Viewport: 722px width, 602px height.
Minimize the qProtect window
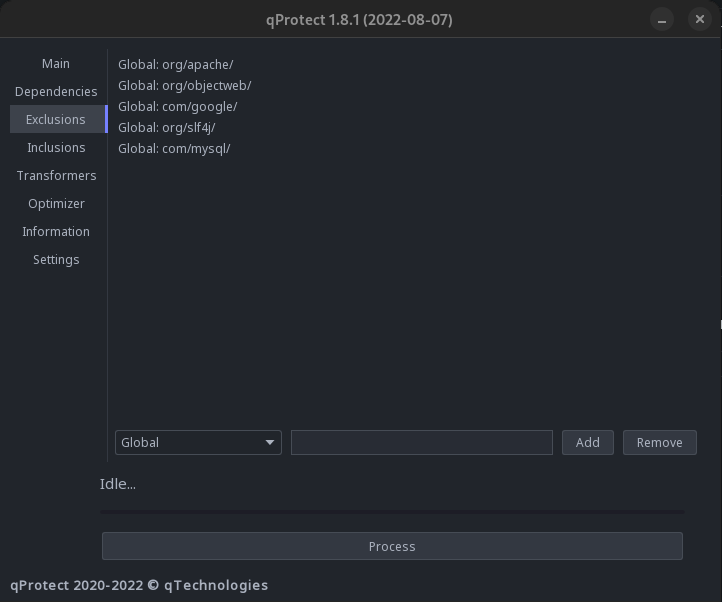661,19
